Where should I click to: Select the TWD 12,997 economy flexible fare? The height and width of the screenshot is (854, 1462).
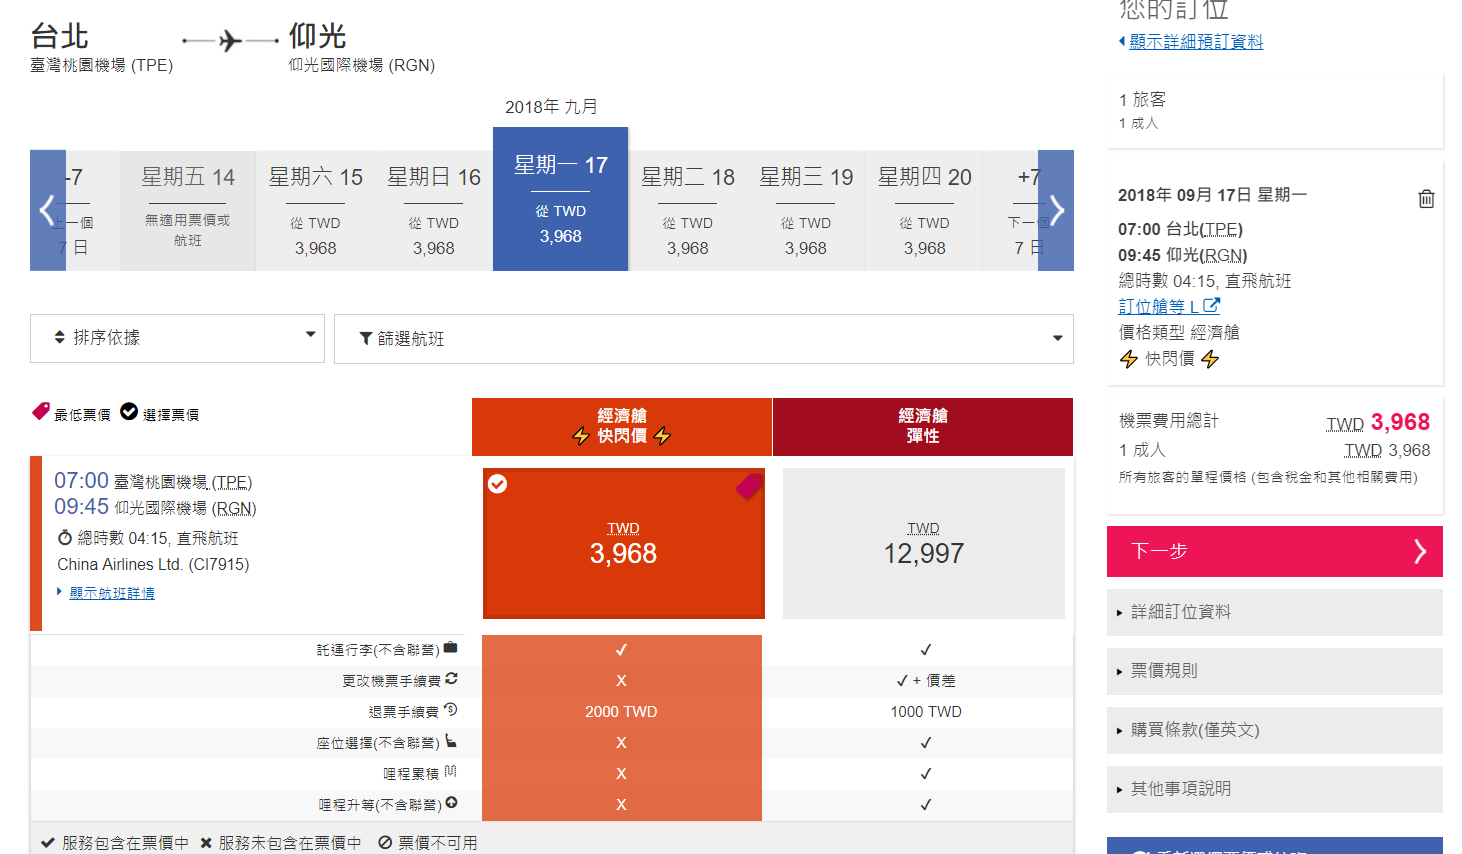[x=924, y=543]
